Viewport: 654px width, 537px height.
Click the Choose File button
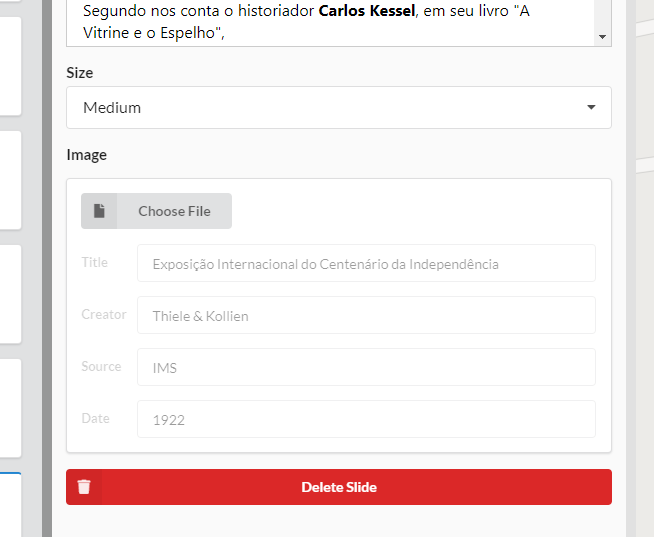(156, 211)
